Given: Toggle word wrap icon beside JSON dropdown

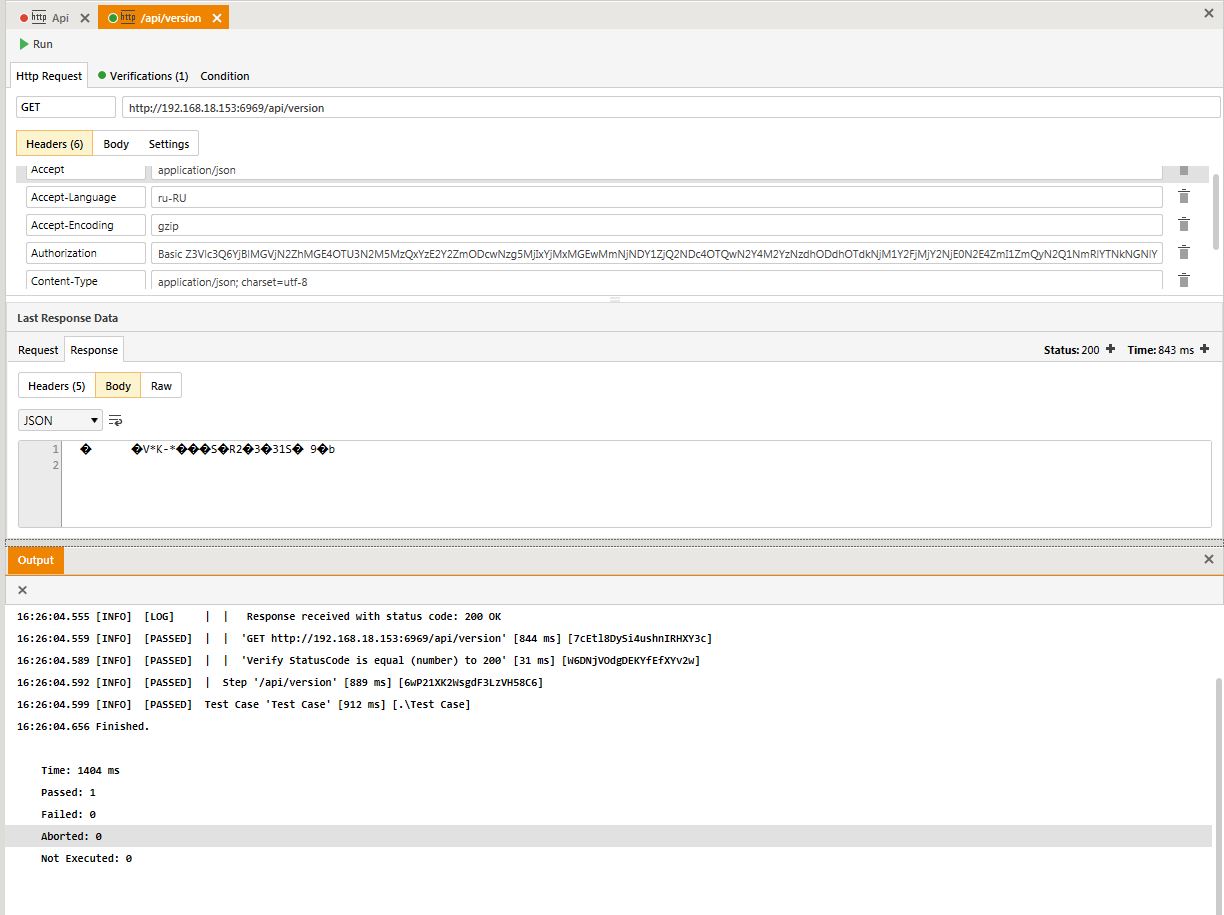Looking at the screenshot, I should point(116,420).
